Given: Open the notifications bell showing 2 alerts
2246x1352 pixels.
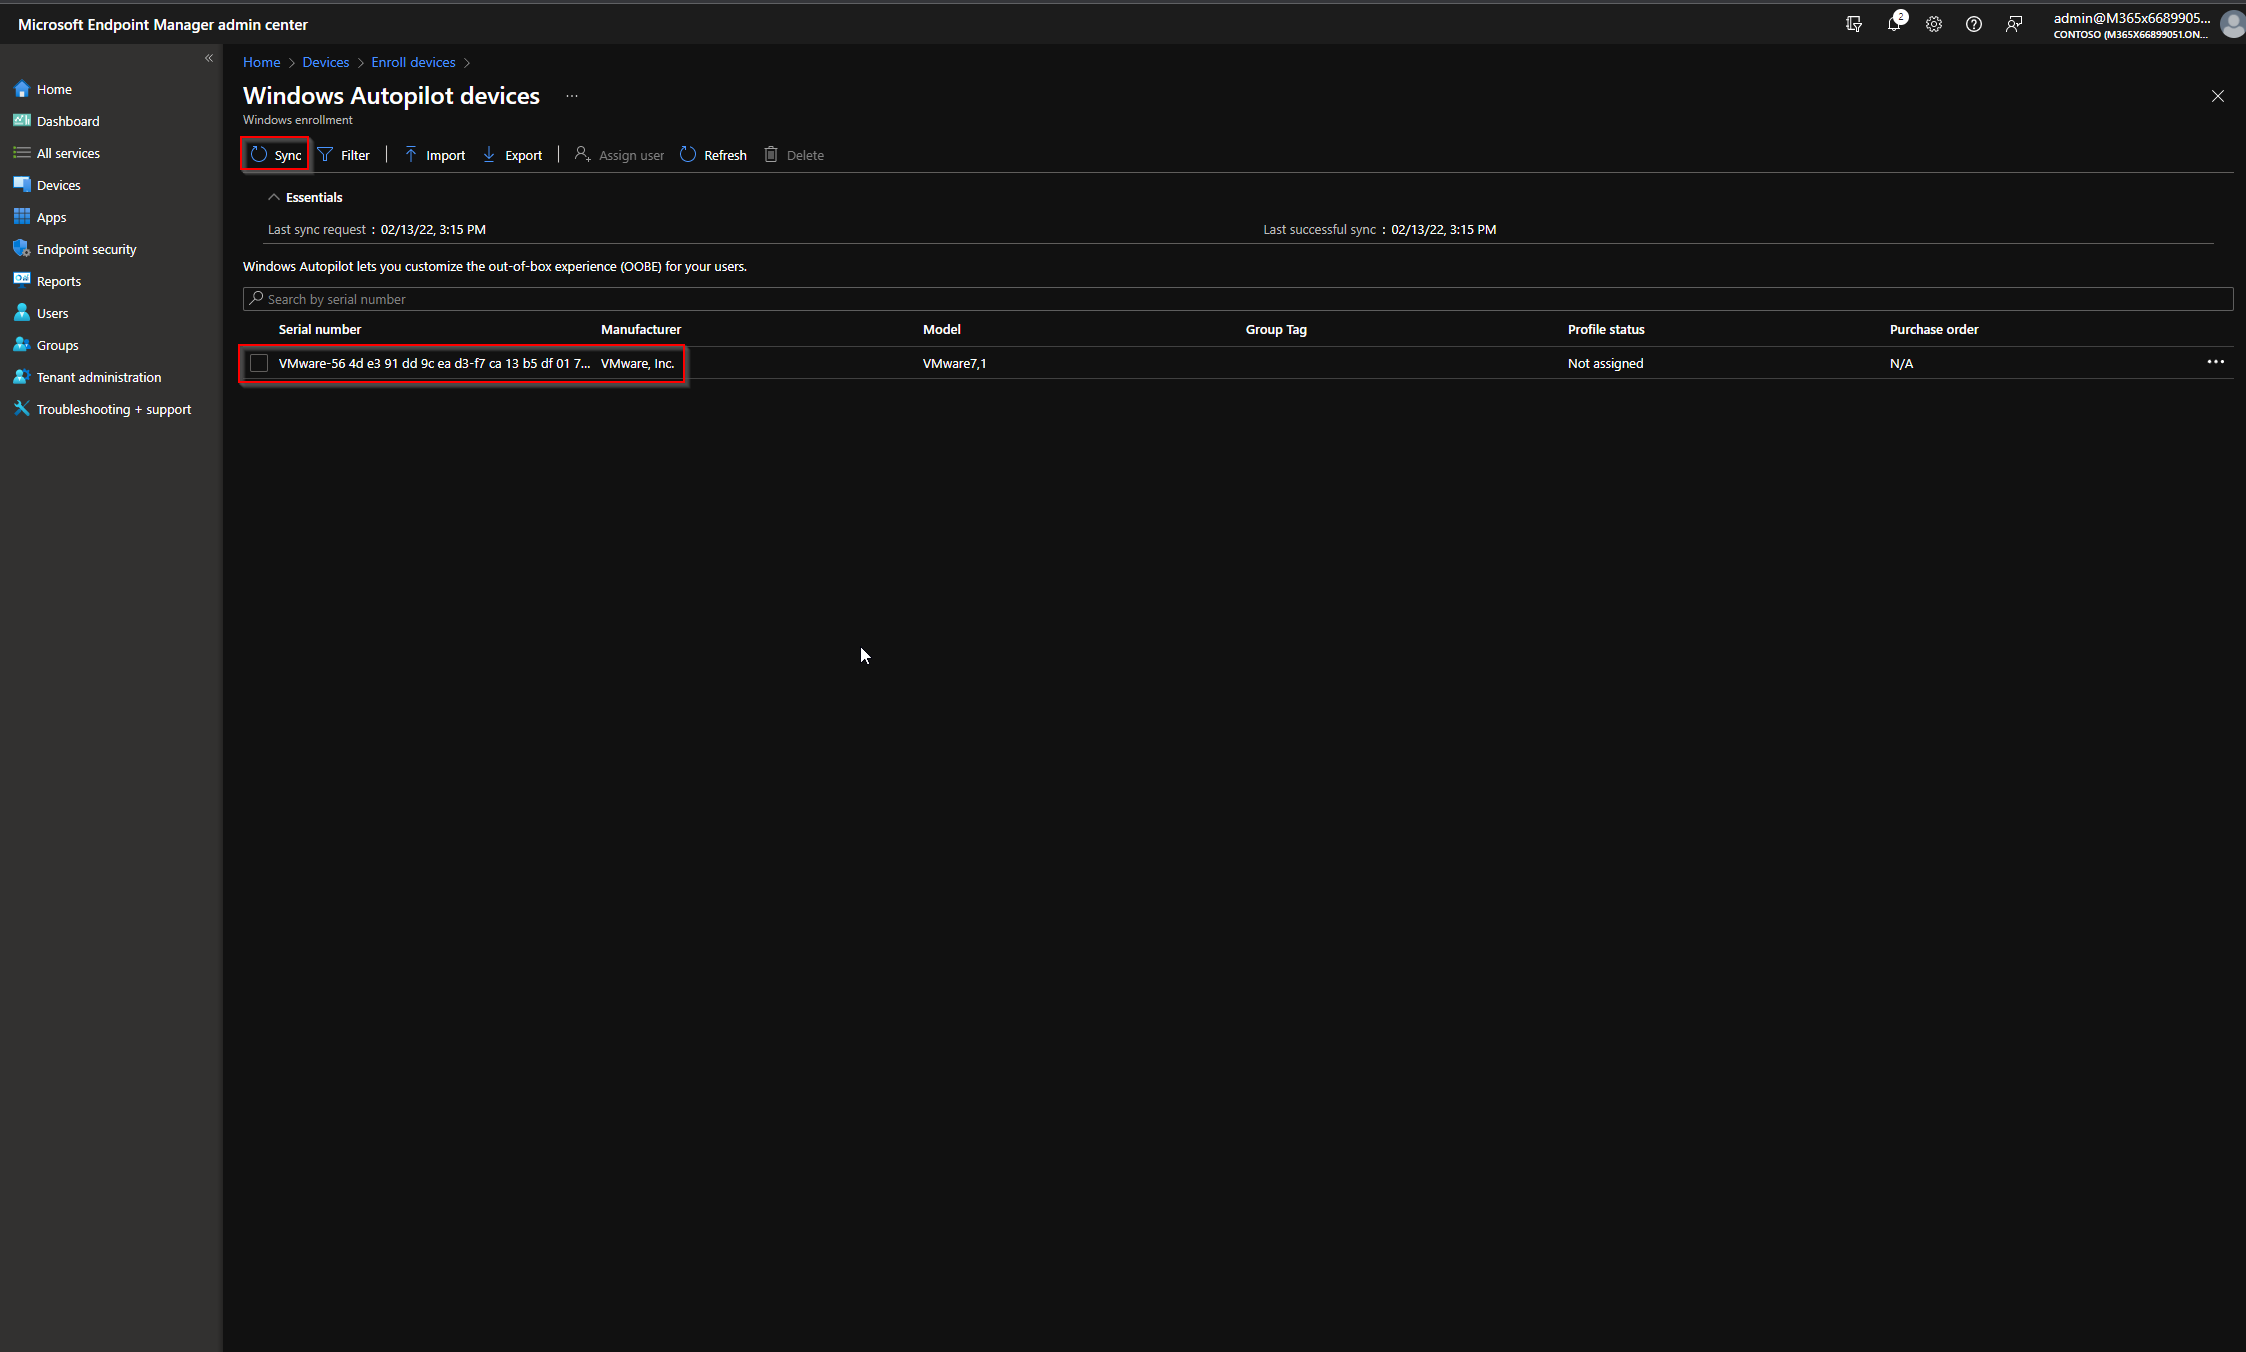Looking at the screenshot, I should coord(1893,23).
